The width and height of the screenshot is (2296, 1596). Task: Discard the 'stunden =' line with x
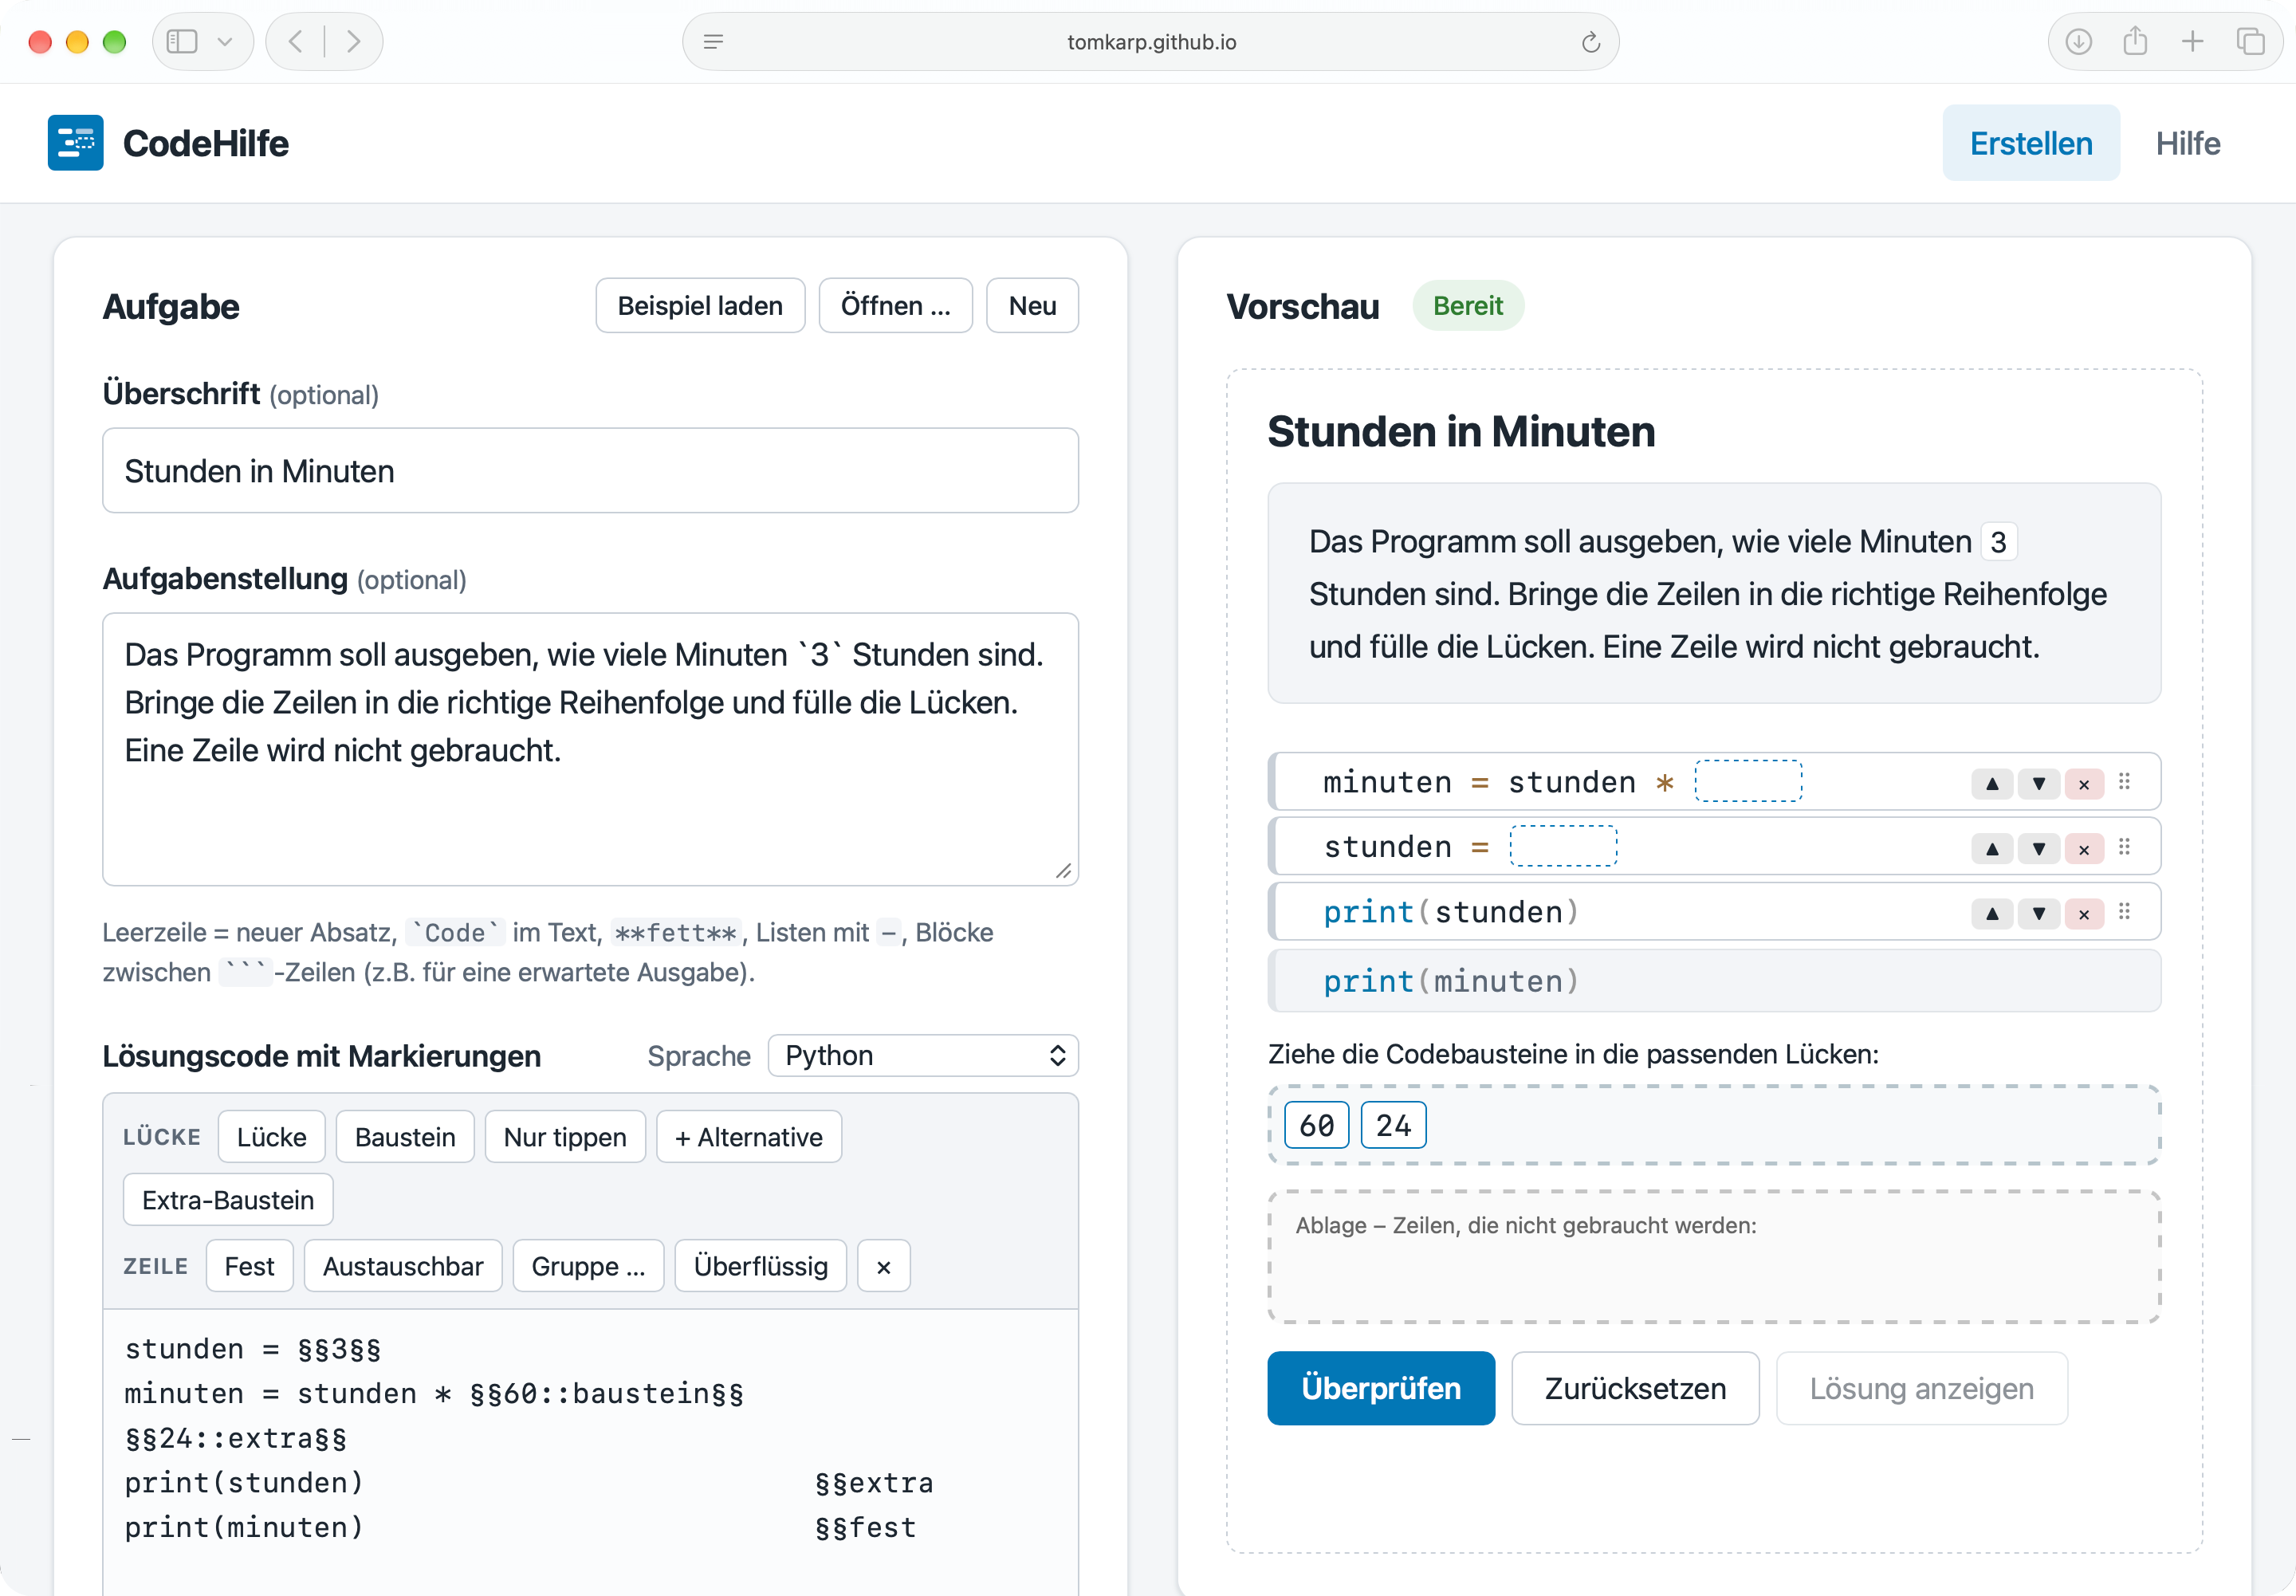[x=2084, y=848]
